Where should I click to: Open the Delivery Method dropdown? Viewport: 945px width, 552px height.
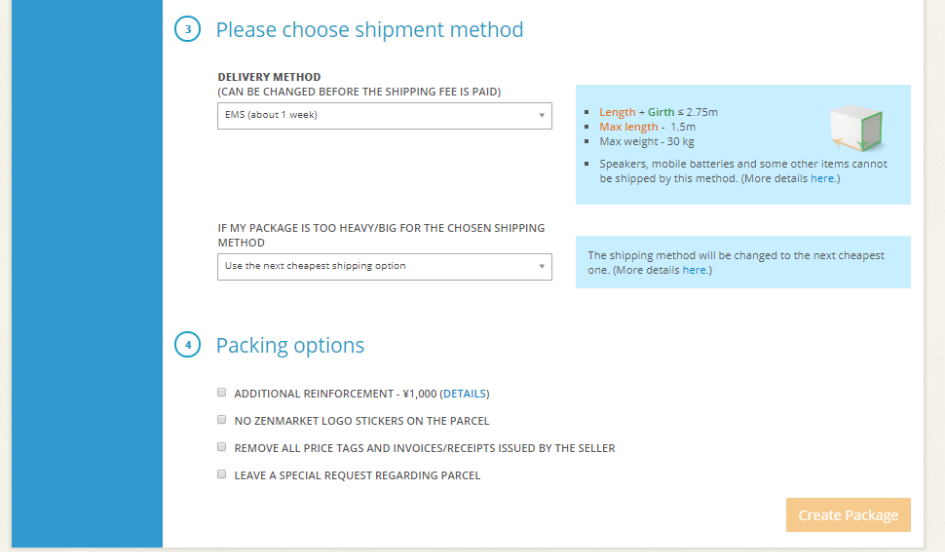tap(385, 116)
